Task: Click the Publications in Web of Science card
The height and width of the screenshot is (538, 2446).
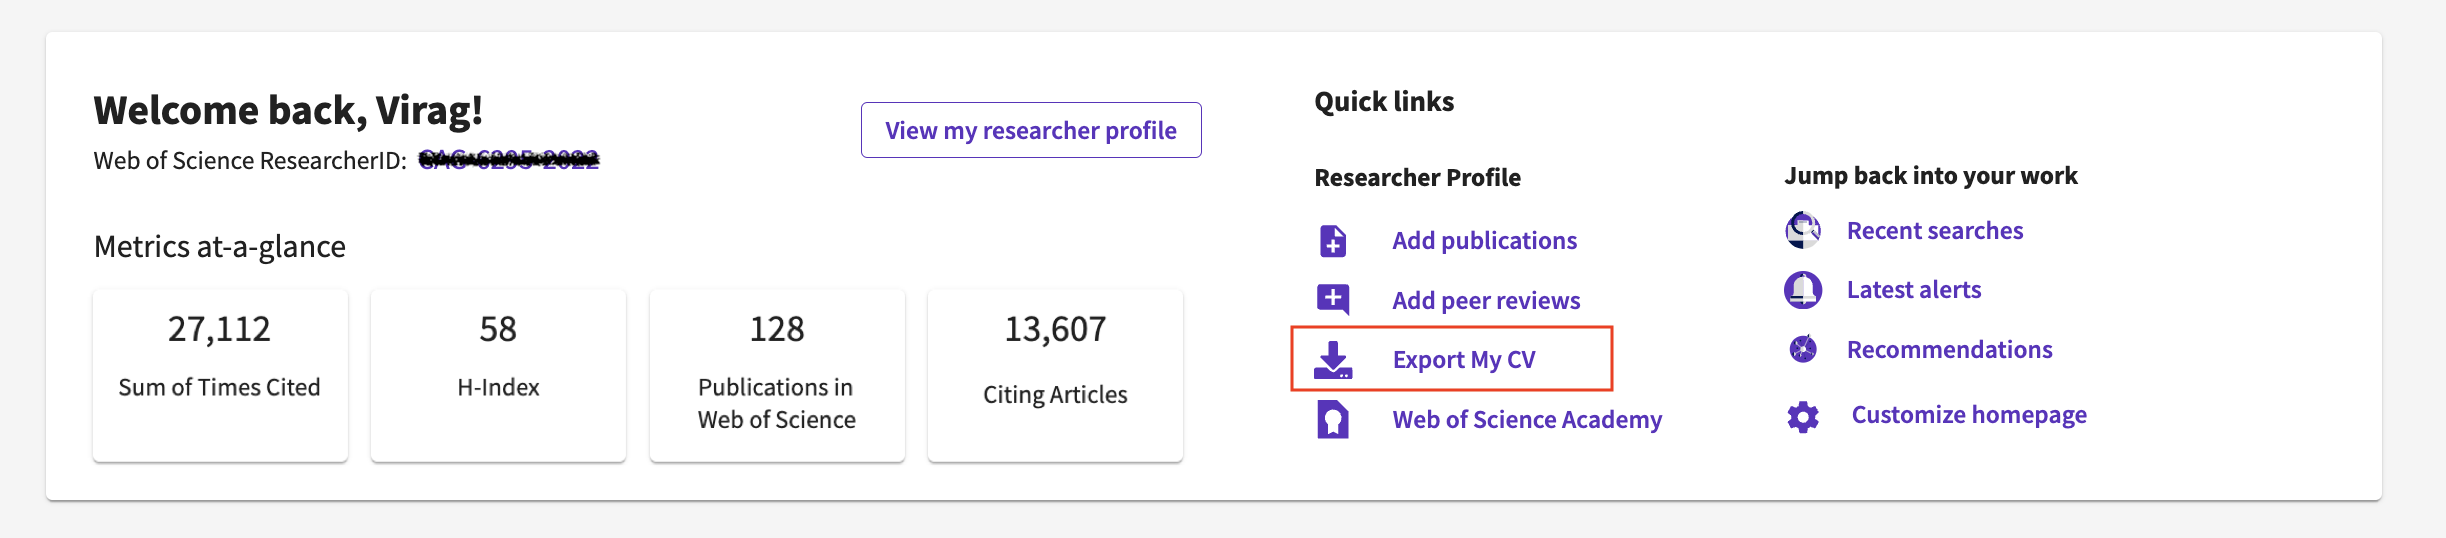Action: click(777, 375)
